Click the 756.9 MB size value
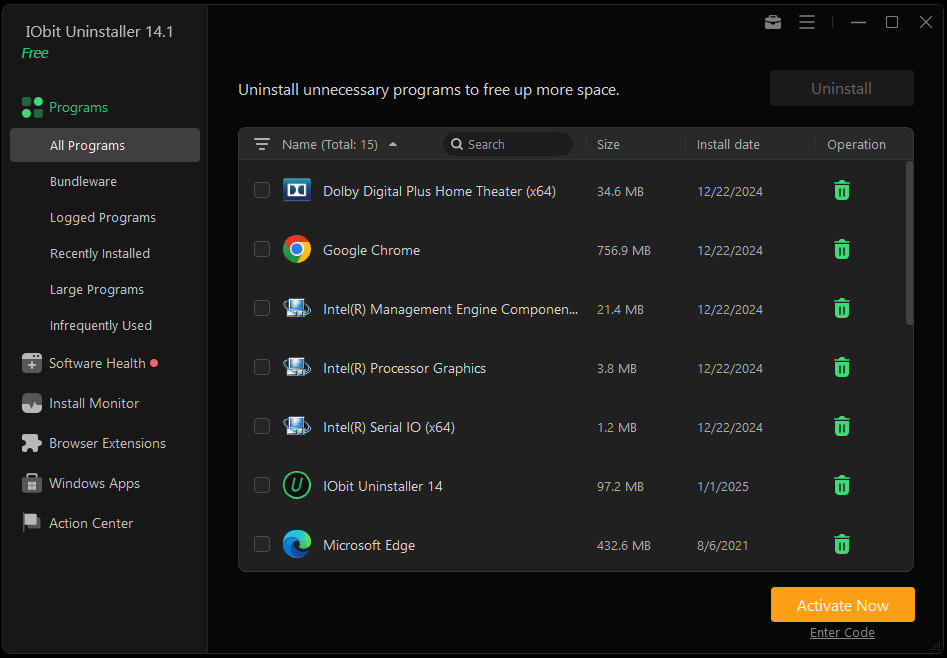 click(624, 250)
